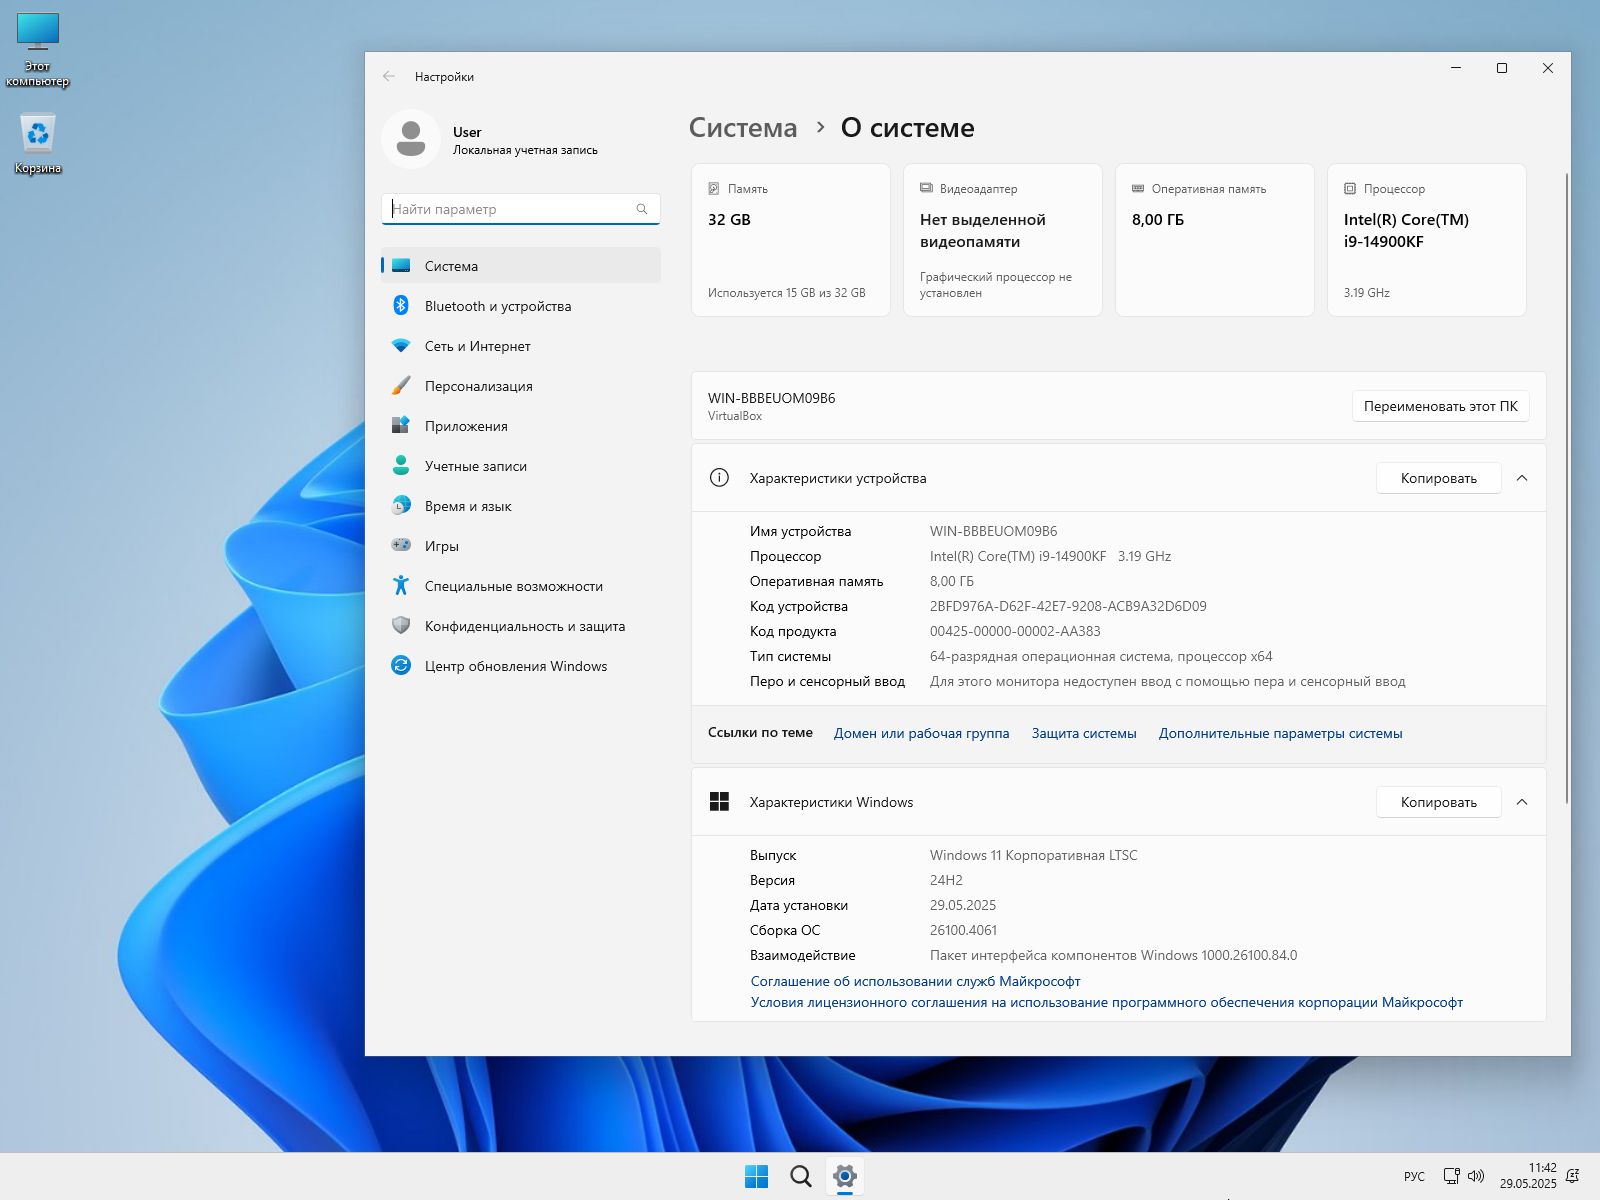Screen dimensions: 1600x1200
Task: Select the Код устройства value 2BFD976A-D62F-42E7-9208-ACB9A32D6D09
Action: click(x=1068, y=606)
